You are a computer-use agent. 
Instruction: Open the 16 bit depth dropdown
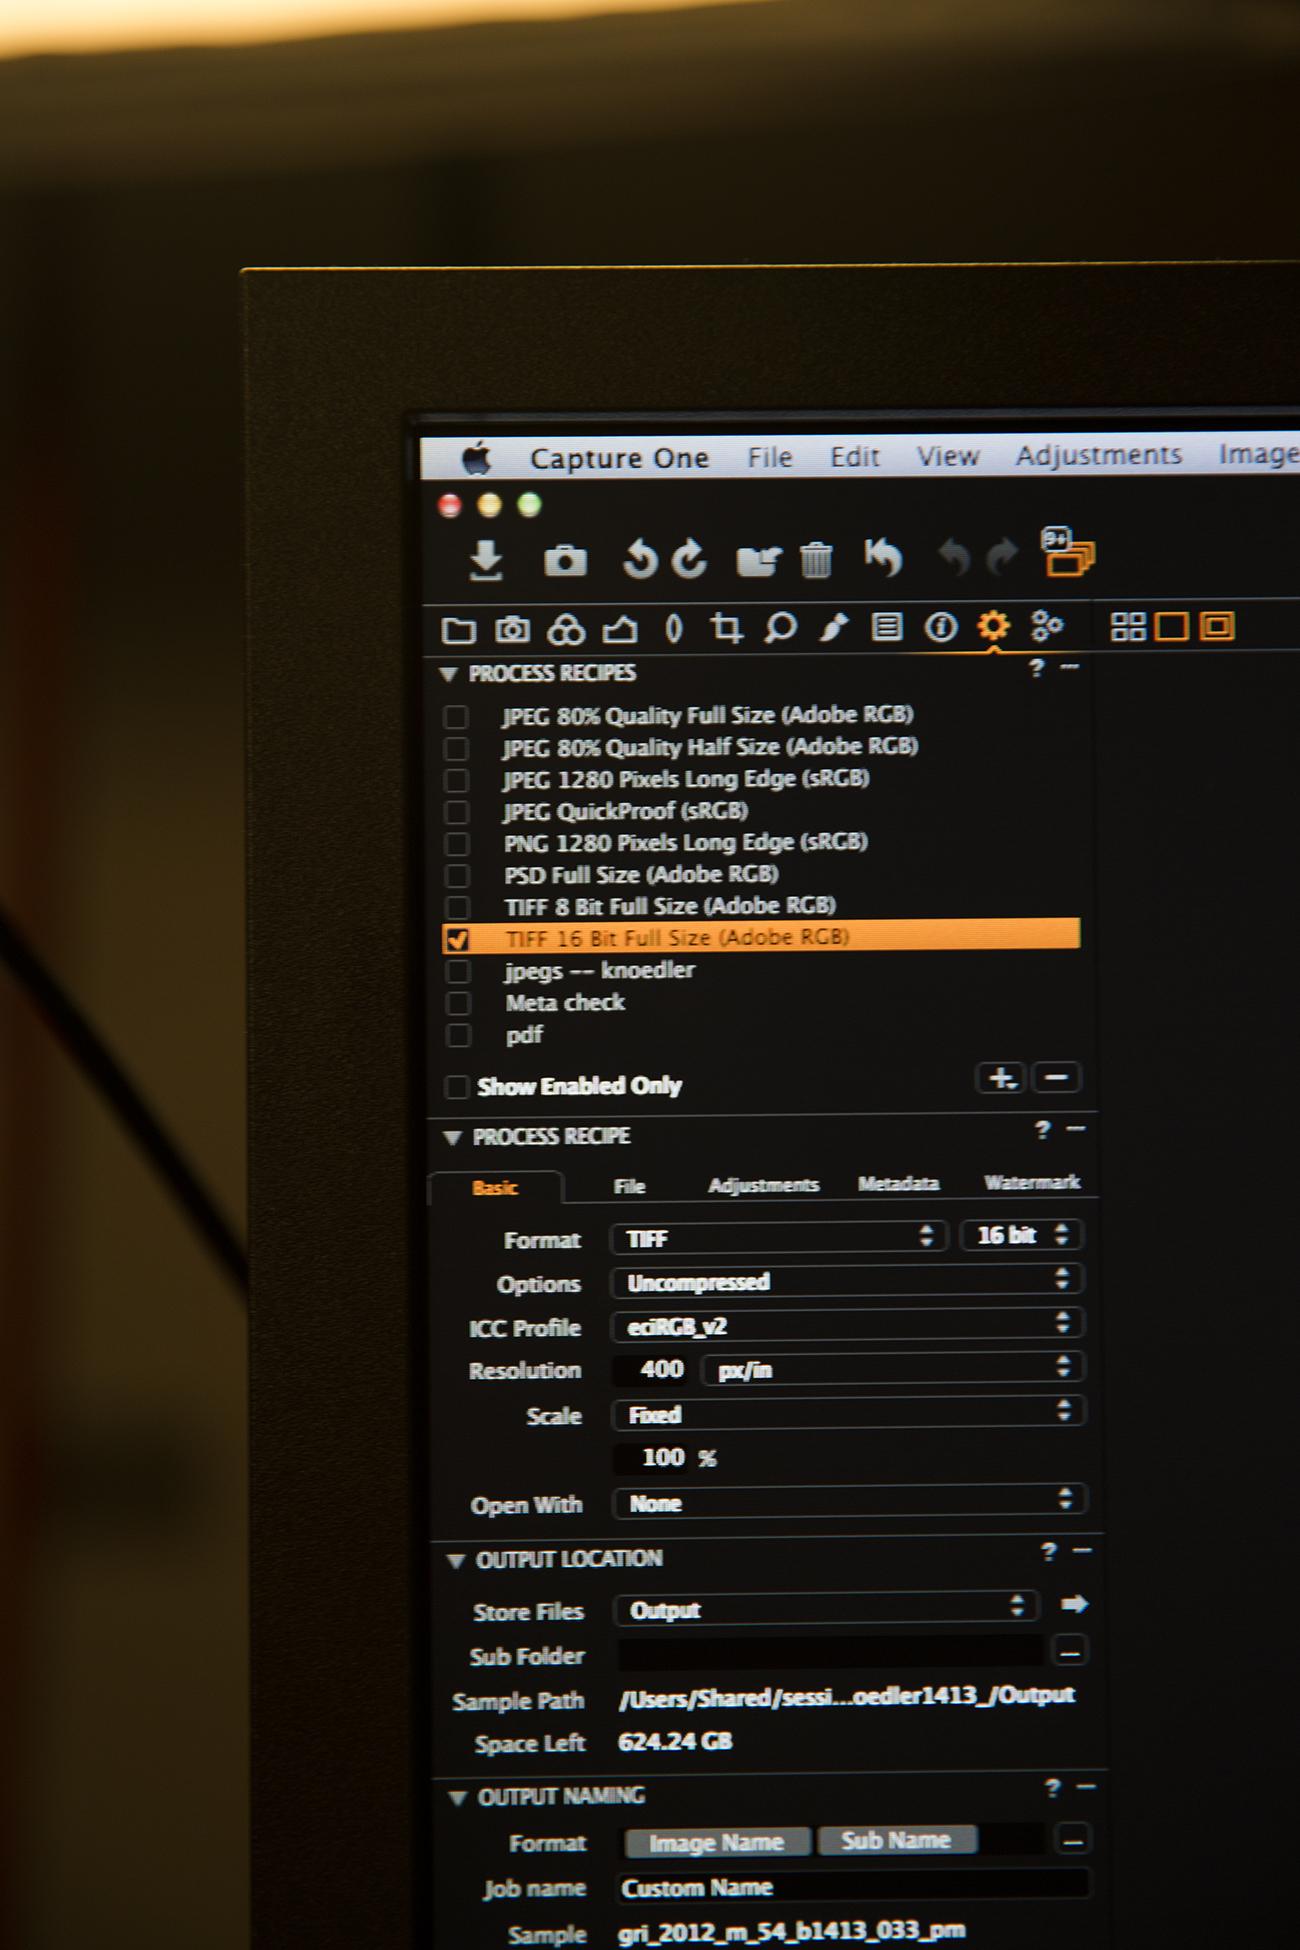click(1019, 1235)
